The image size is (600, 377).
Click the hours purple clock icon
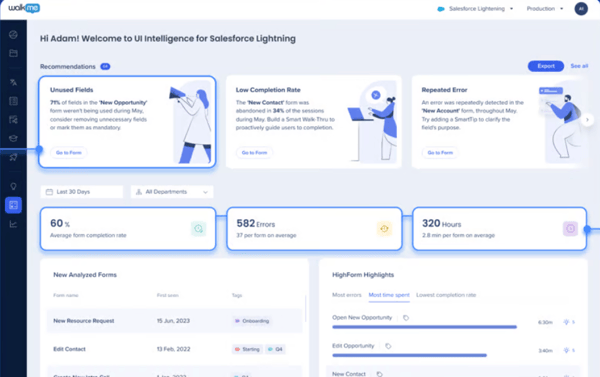point(570,228)
